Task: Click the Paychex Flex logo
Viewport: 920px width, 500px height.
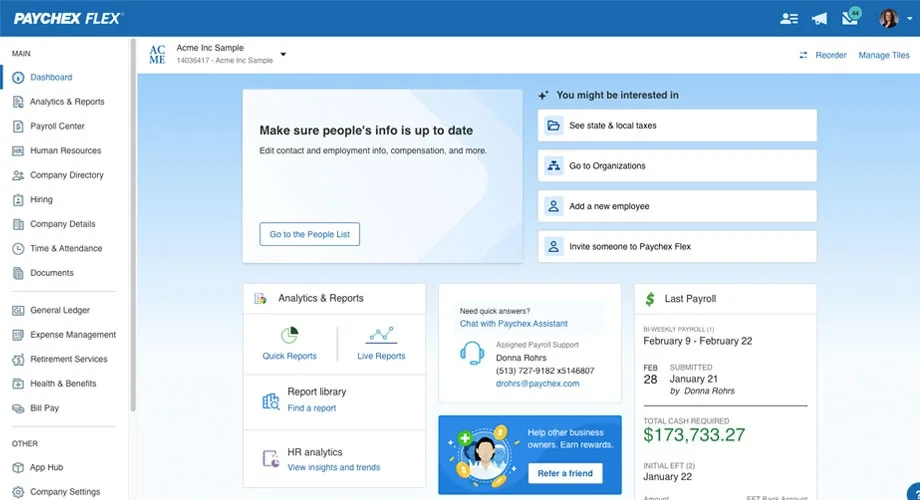Action: point(68,19)
